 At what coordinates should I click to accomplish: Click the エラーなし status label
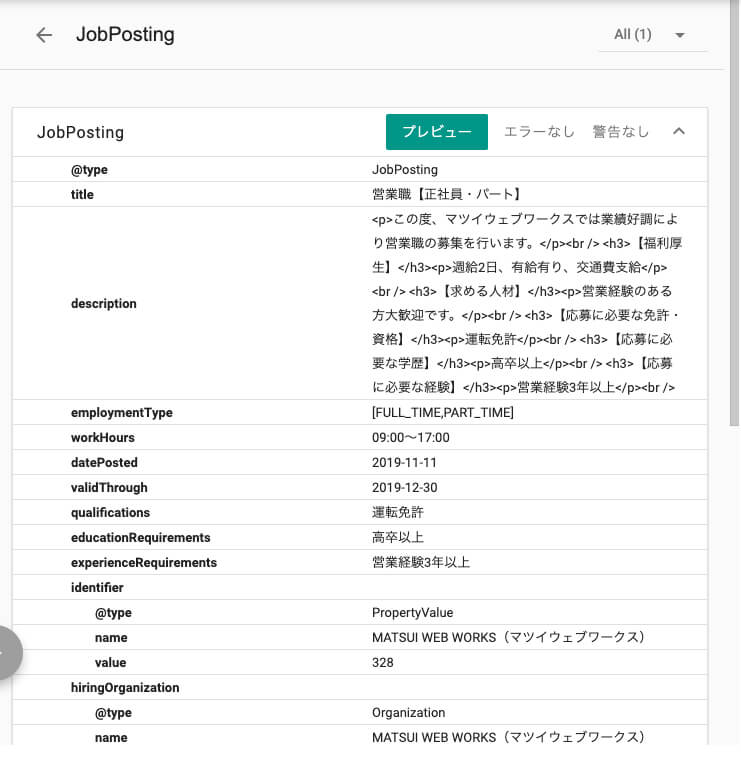pos(539,132)
